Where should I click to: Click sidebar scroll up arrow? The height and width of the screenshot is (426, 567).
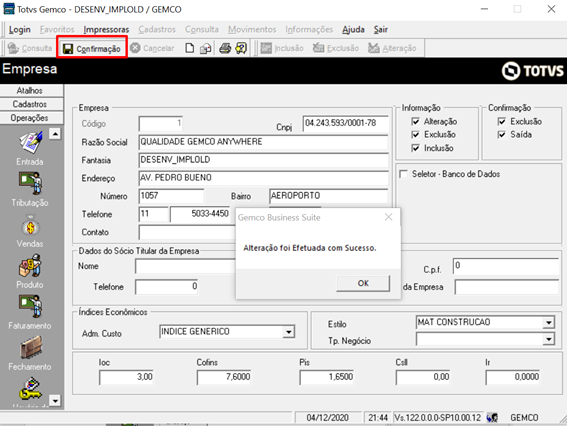[55, 134]
